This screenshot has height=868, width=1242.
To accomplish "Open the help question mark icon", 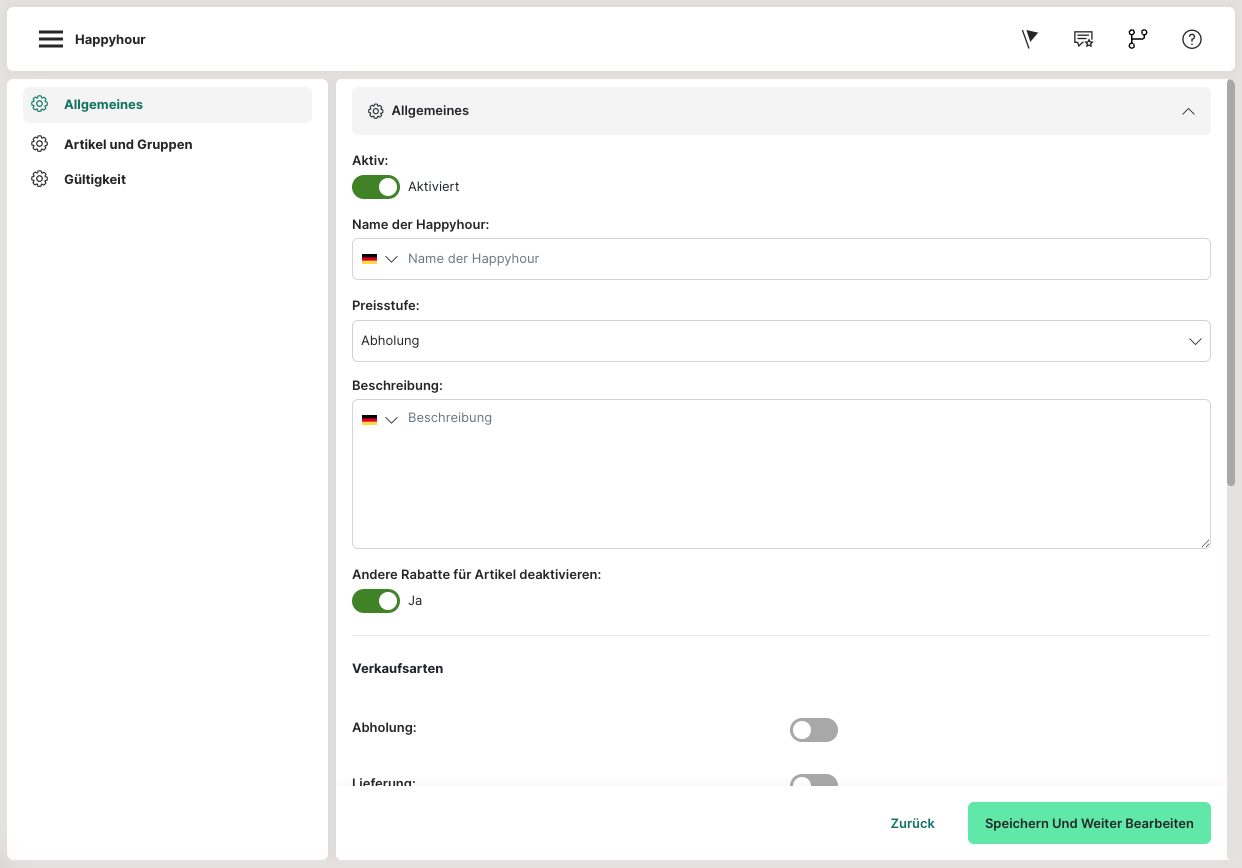I will [1191, 39].
